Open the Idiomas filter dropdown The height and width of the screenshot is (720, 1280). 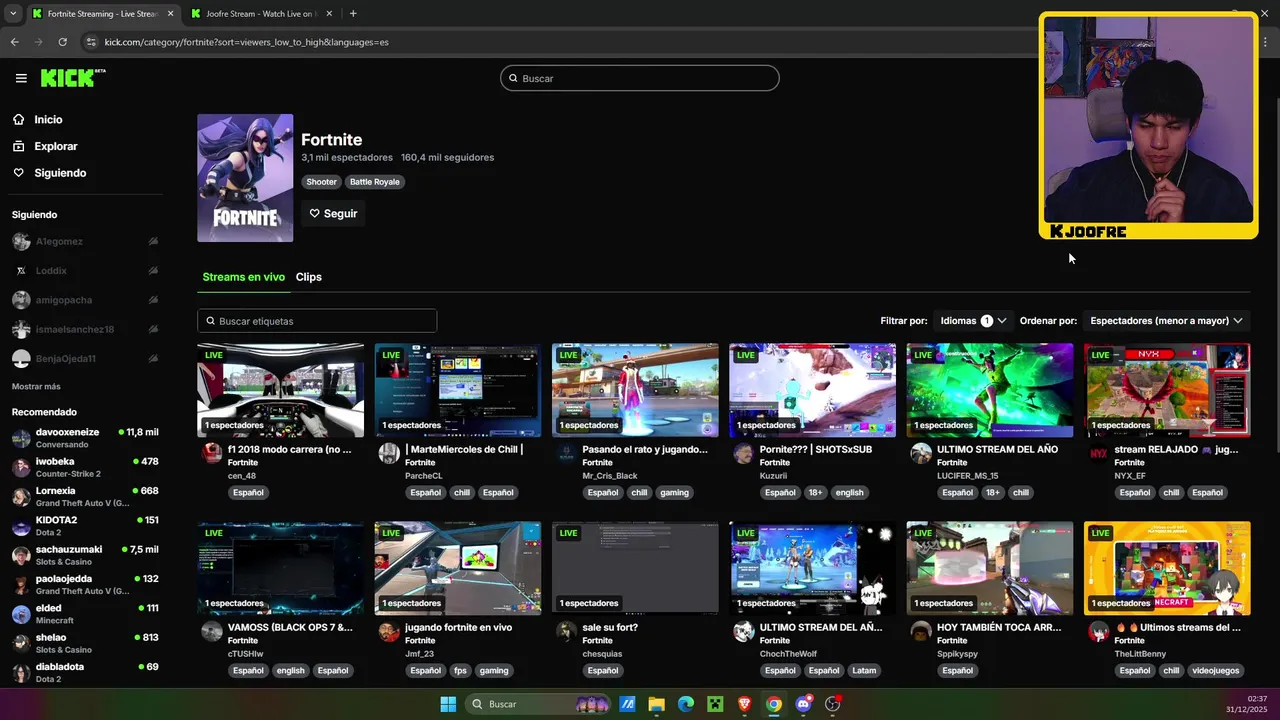click(x=973, y=321)
